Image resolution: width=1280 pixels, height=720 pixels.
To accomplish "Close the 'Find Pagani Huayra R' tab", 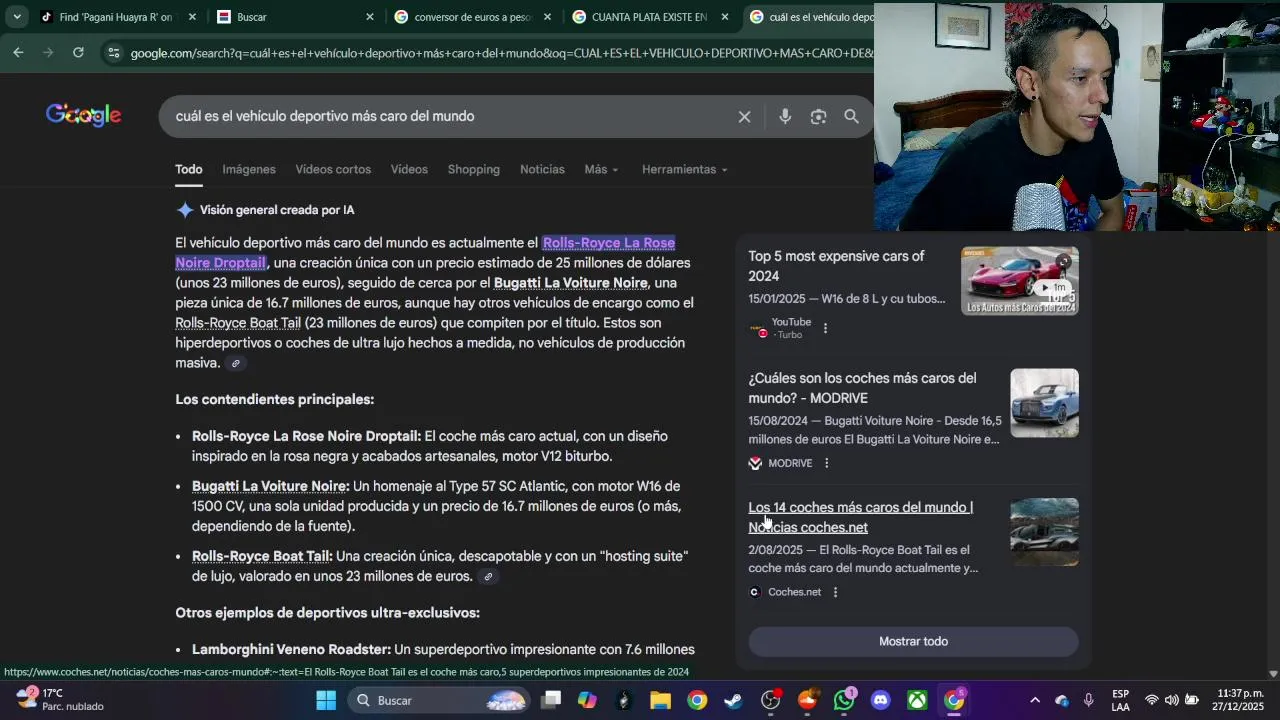I will [x=192, y=17].
